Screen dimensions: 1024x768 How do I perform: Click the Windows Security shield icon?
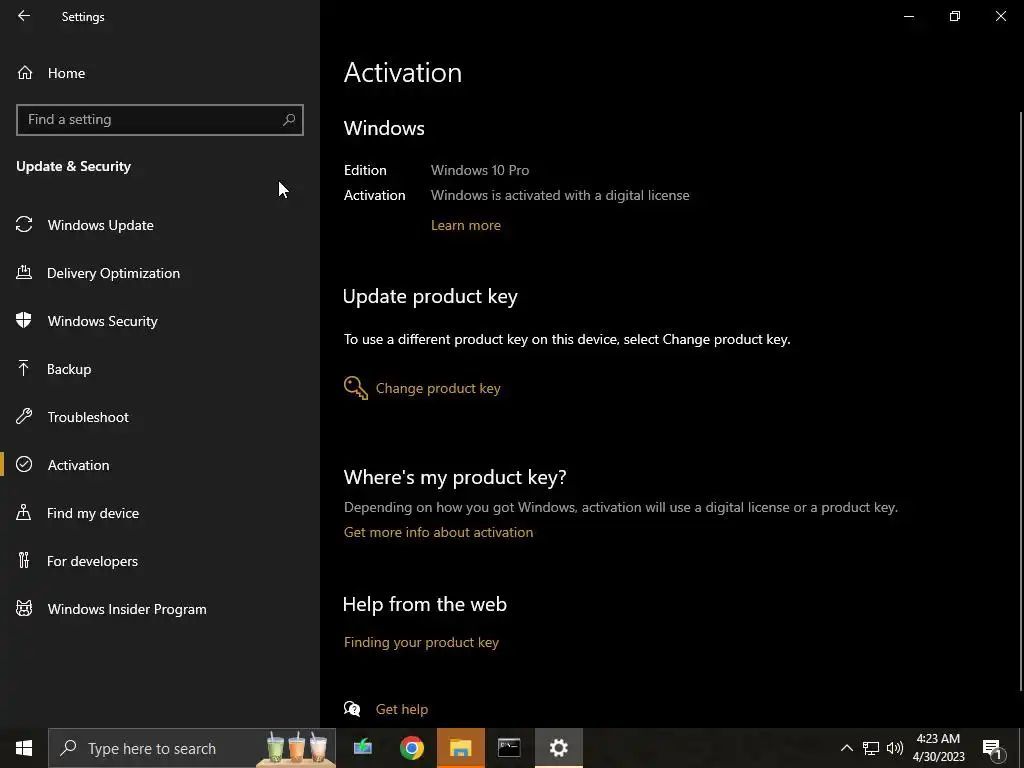[24, 320]
